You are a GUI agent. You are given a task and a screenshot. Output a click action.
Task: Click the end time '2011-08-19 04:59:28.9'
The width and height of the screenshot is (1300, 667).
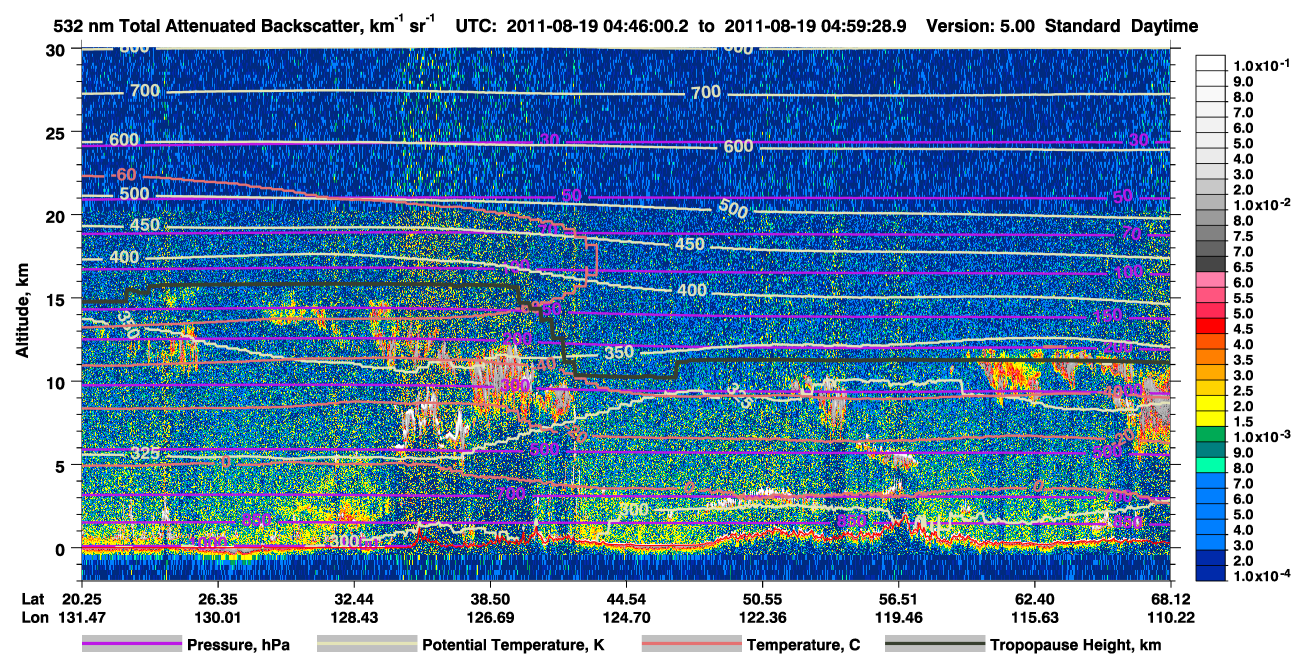pos(815,26)
